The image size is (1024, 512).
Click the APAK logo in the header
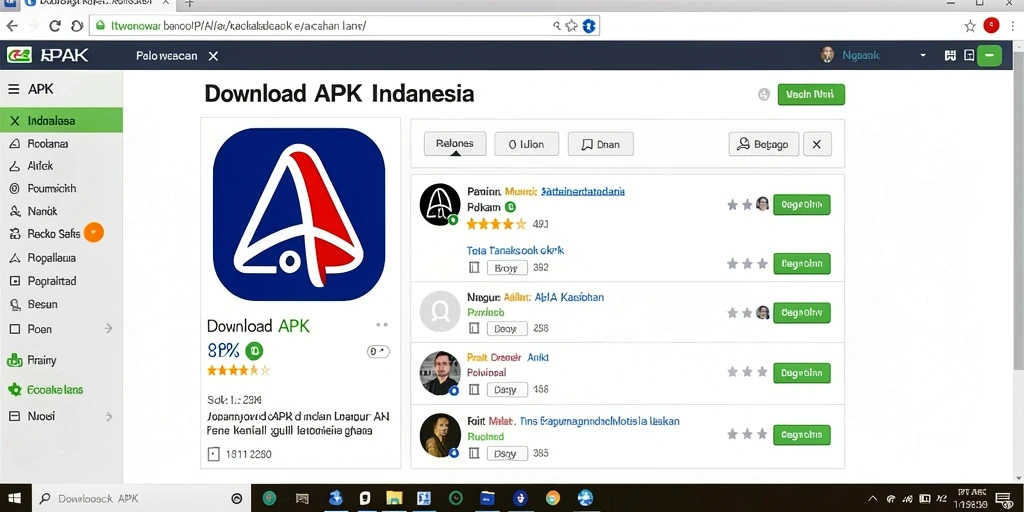pos(48,56)
